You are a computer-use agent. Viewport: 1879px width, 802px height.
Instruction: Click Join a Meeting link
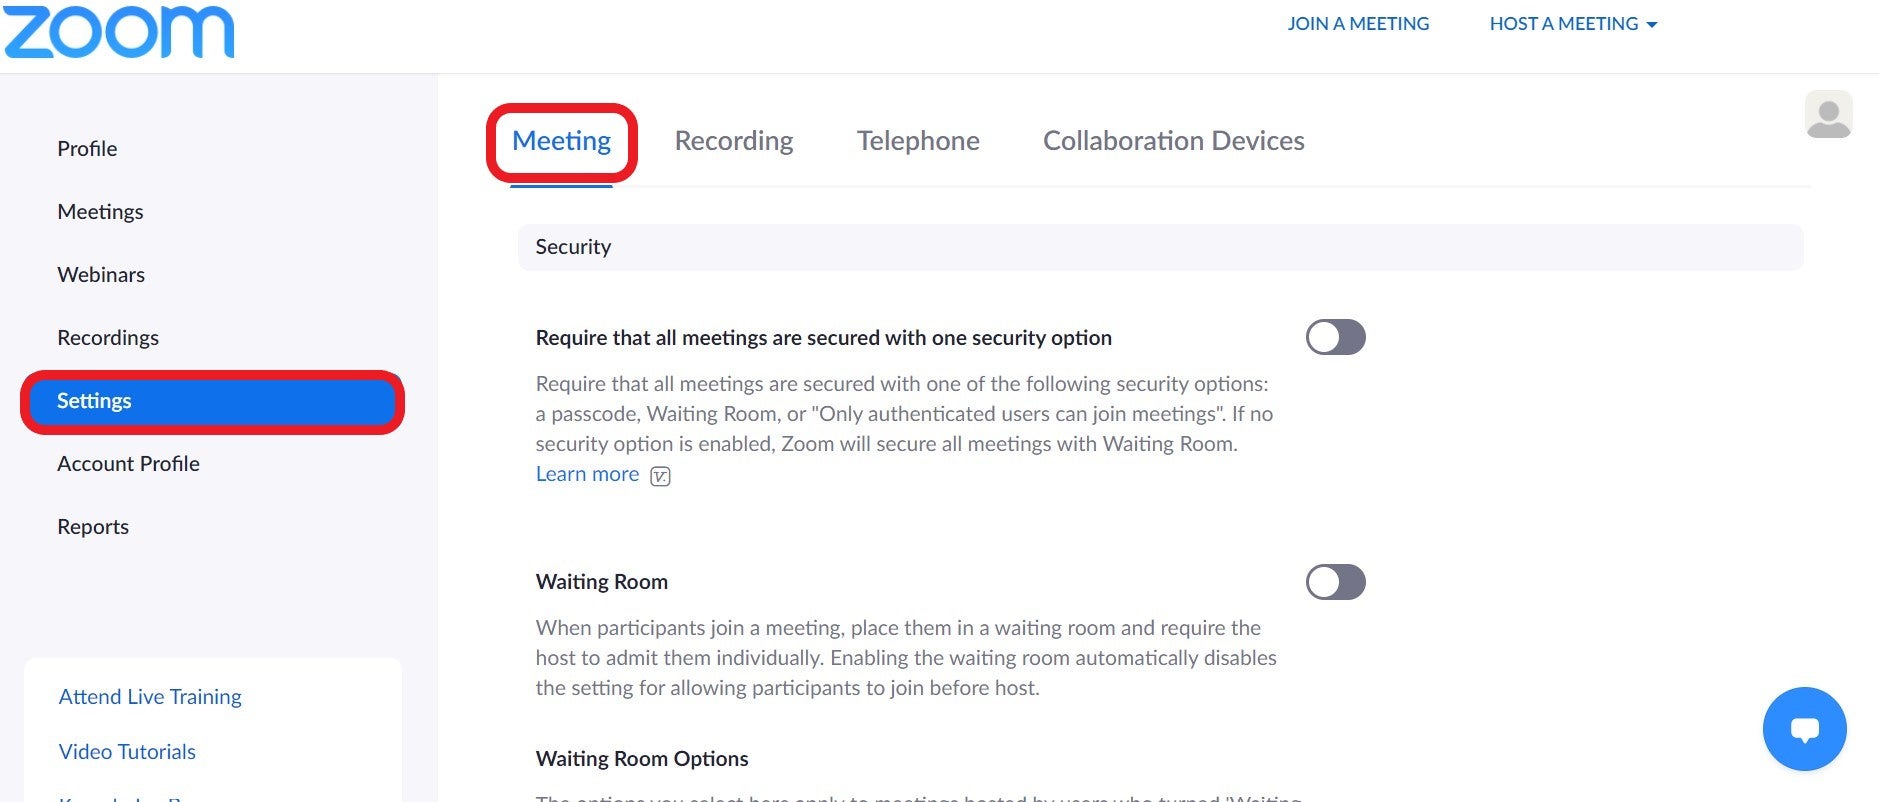[x=1358, y=24]
